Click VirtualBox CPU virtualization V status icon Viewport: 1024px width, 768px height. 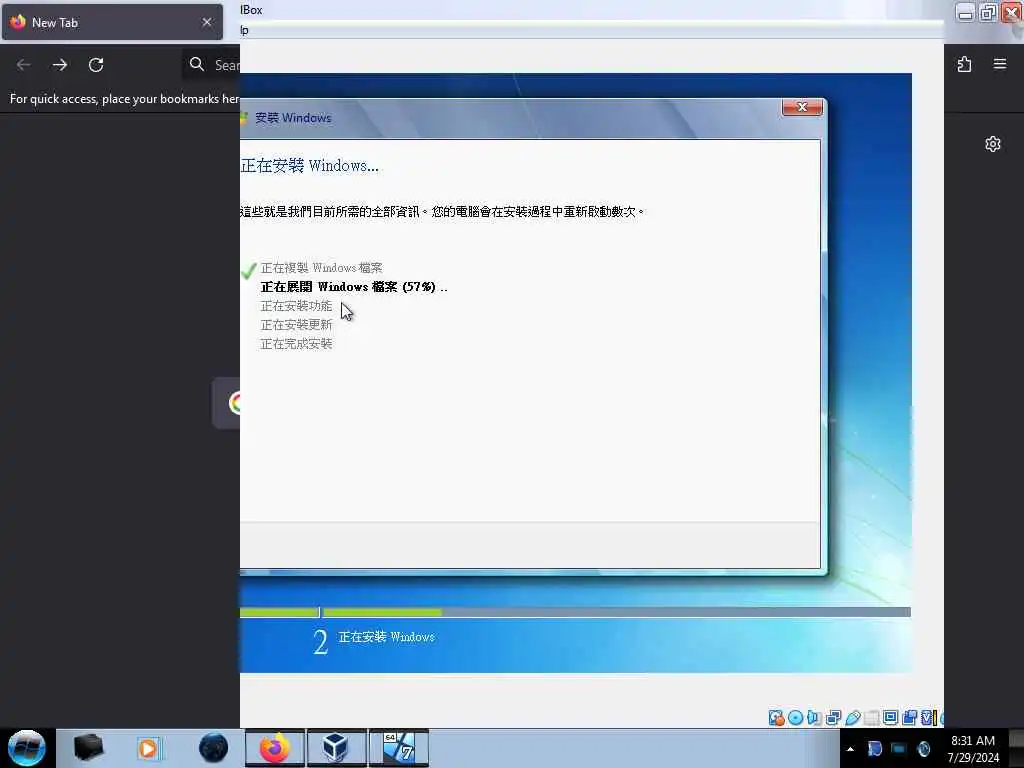[927, 718]
